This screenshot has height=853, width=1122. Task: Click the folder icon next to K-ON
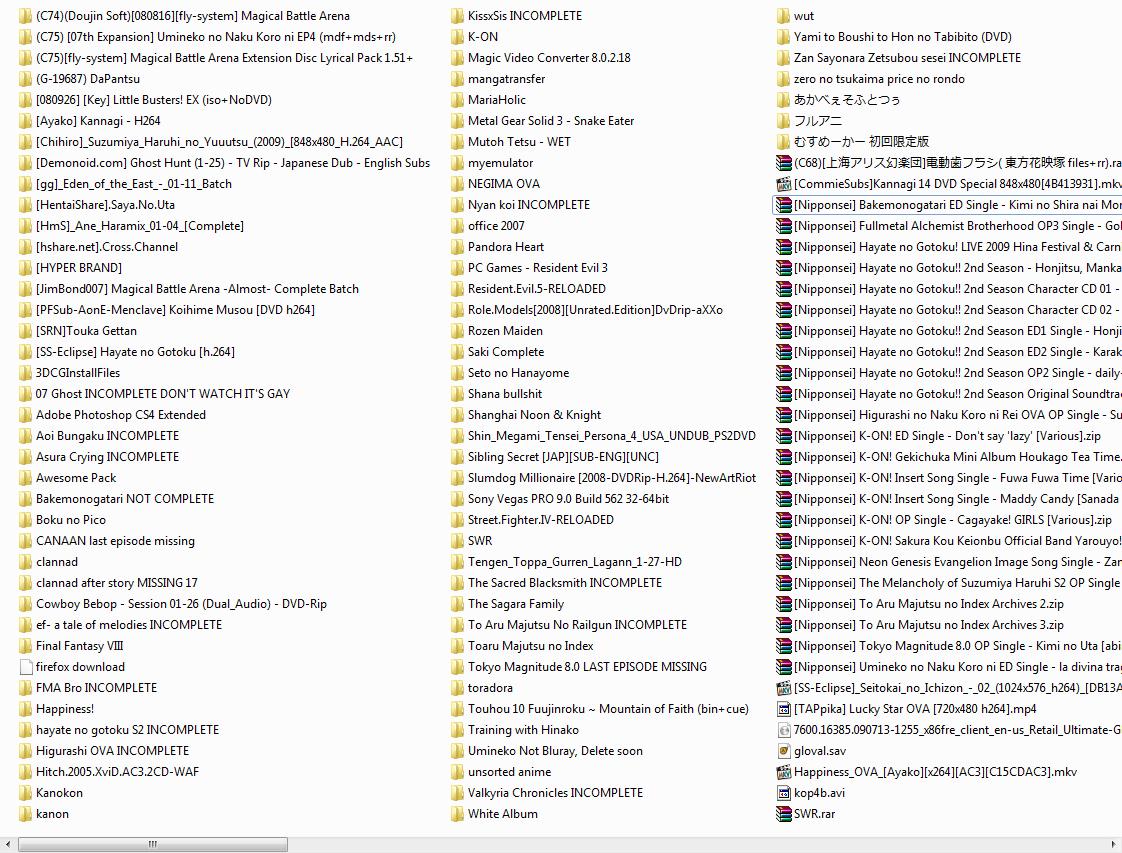(457, 36)
